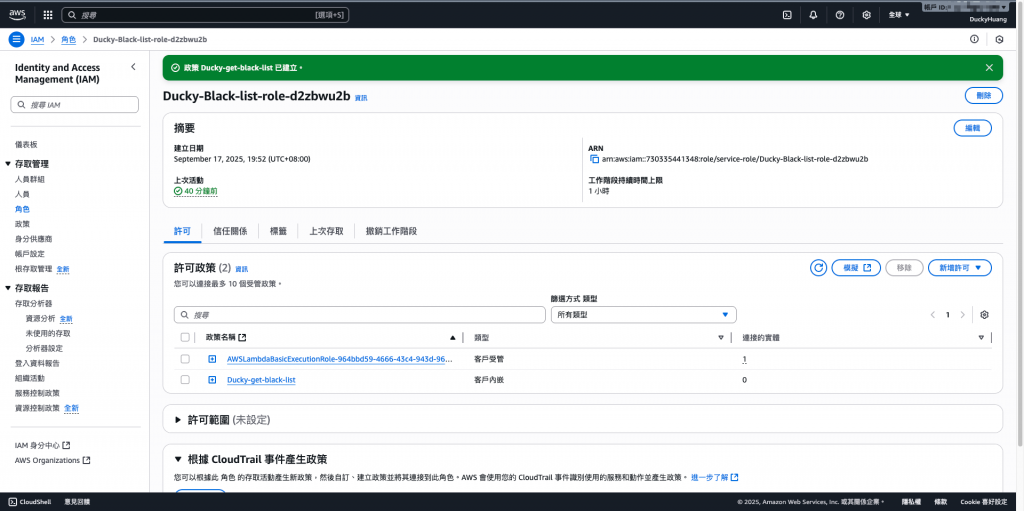The image size is (1024, 511).
Task: Sort the type column with its arrow
Action: [721, 338]
